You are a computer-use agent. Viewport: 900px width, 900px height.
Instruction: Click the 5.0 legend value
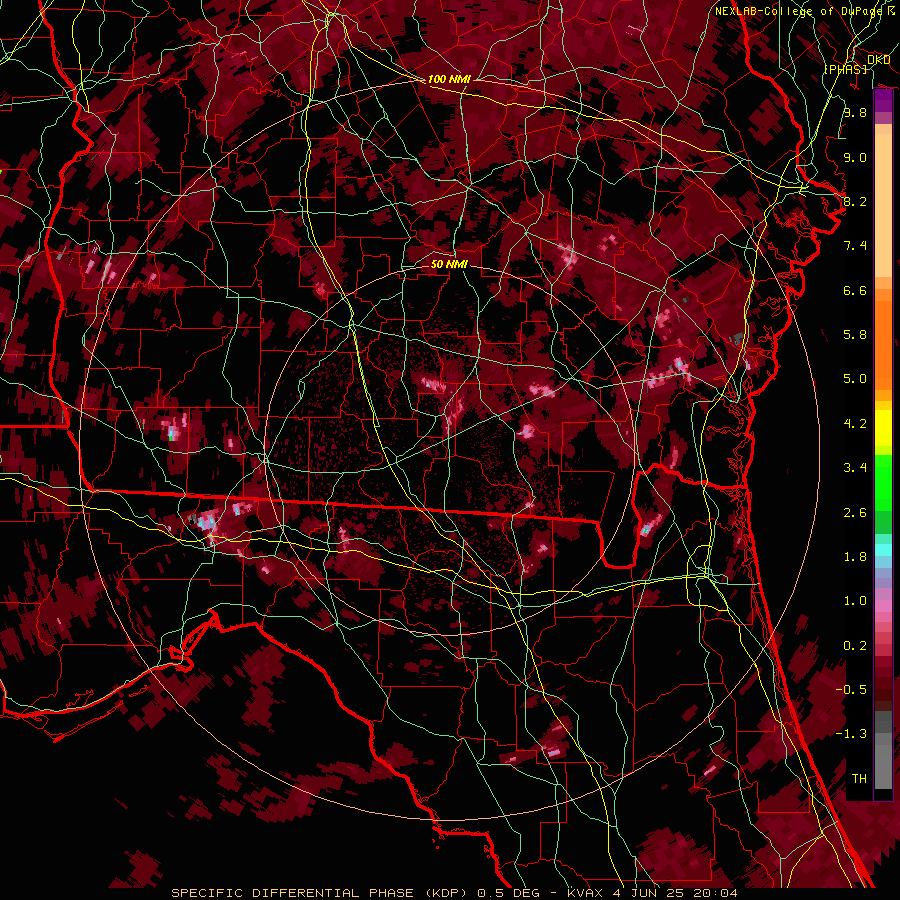pos(855,379)
